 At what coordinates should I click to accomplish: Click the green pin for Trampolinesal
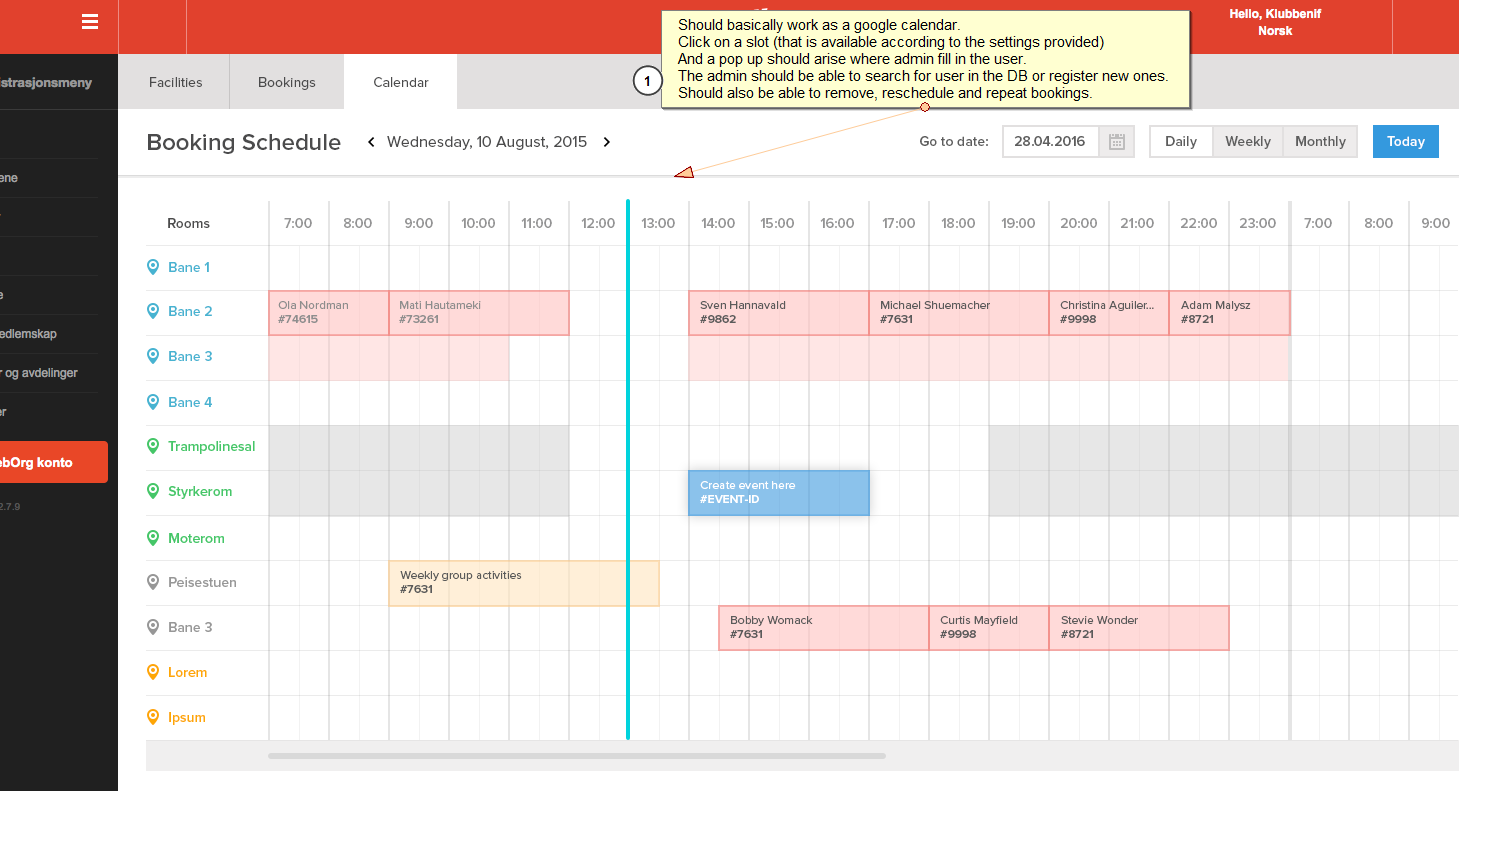click(x=153, y=446)
